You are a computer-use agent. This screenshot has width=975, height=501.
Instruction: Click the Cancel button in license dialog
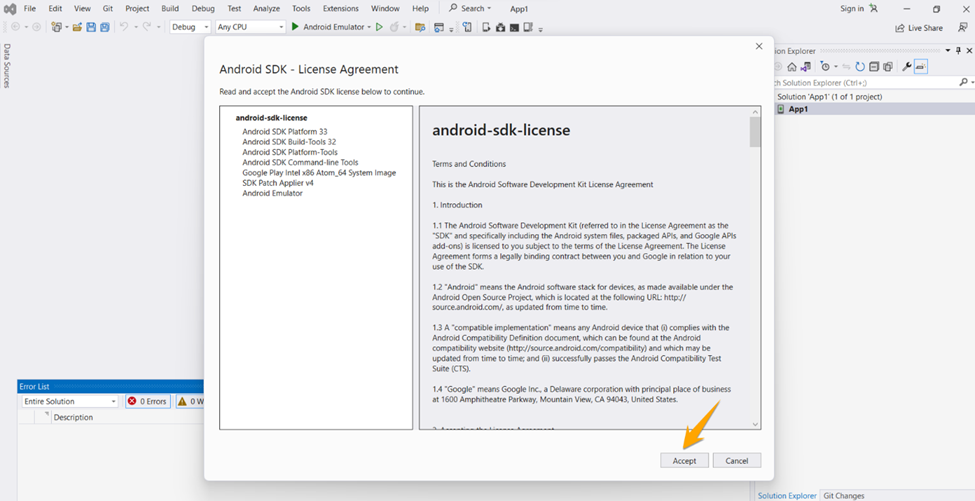tap(736, 461)
